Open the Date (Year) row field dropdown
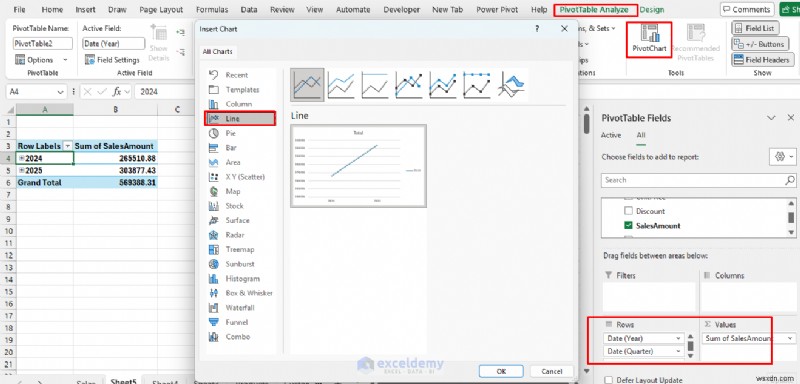Viewport: 800px width, 384px height. (x=679, y=338)
